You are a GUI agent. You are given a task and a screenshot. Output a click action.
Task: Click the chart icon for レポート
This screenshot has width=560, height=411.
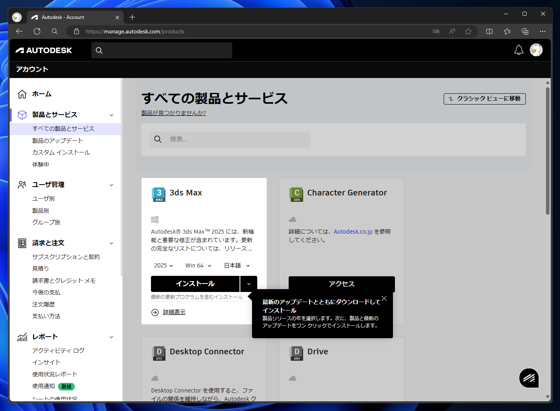[x=22, y=337]
